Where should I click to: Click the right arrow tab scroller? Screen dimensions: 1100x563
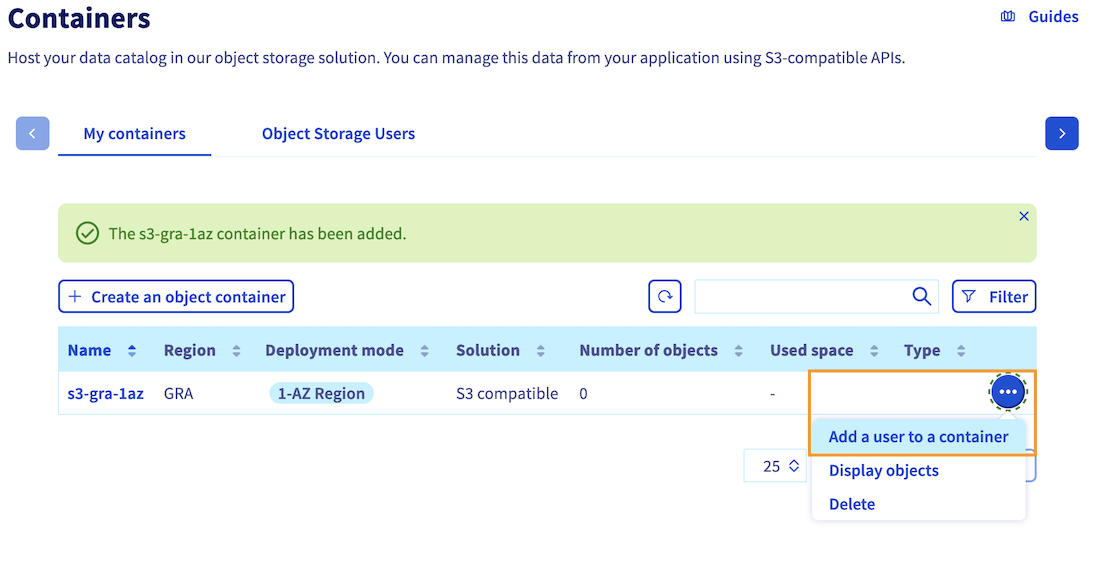(1061, 133)
